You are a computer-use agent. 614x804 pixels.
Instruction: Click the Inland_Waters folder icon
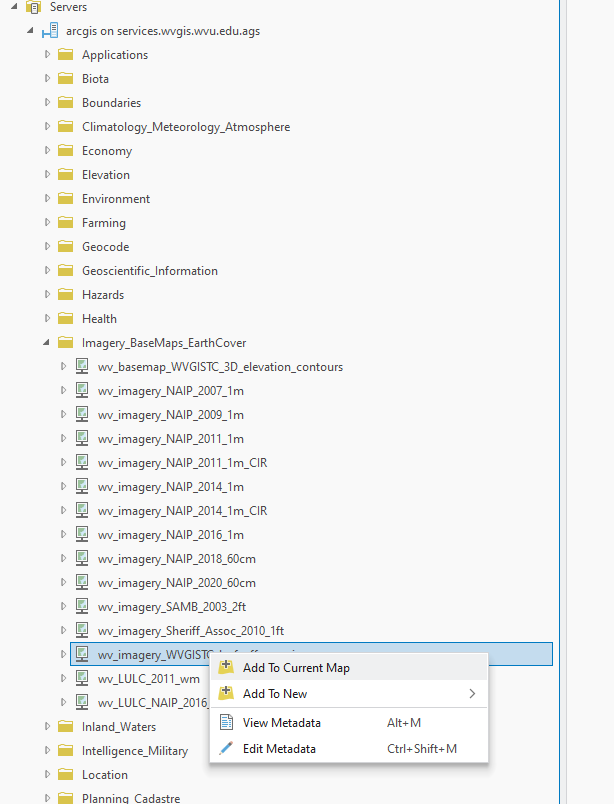click(66, 727)
